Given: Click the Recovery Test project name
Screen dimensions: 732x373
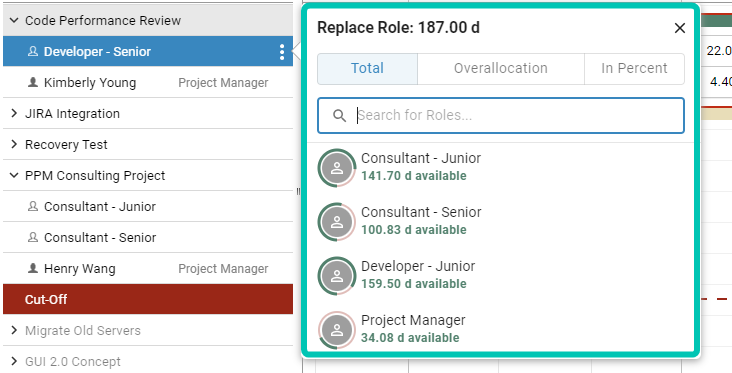Looking at the screenshot, I should point(66,145).
